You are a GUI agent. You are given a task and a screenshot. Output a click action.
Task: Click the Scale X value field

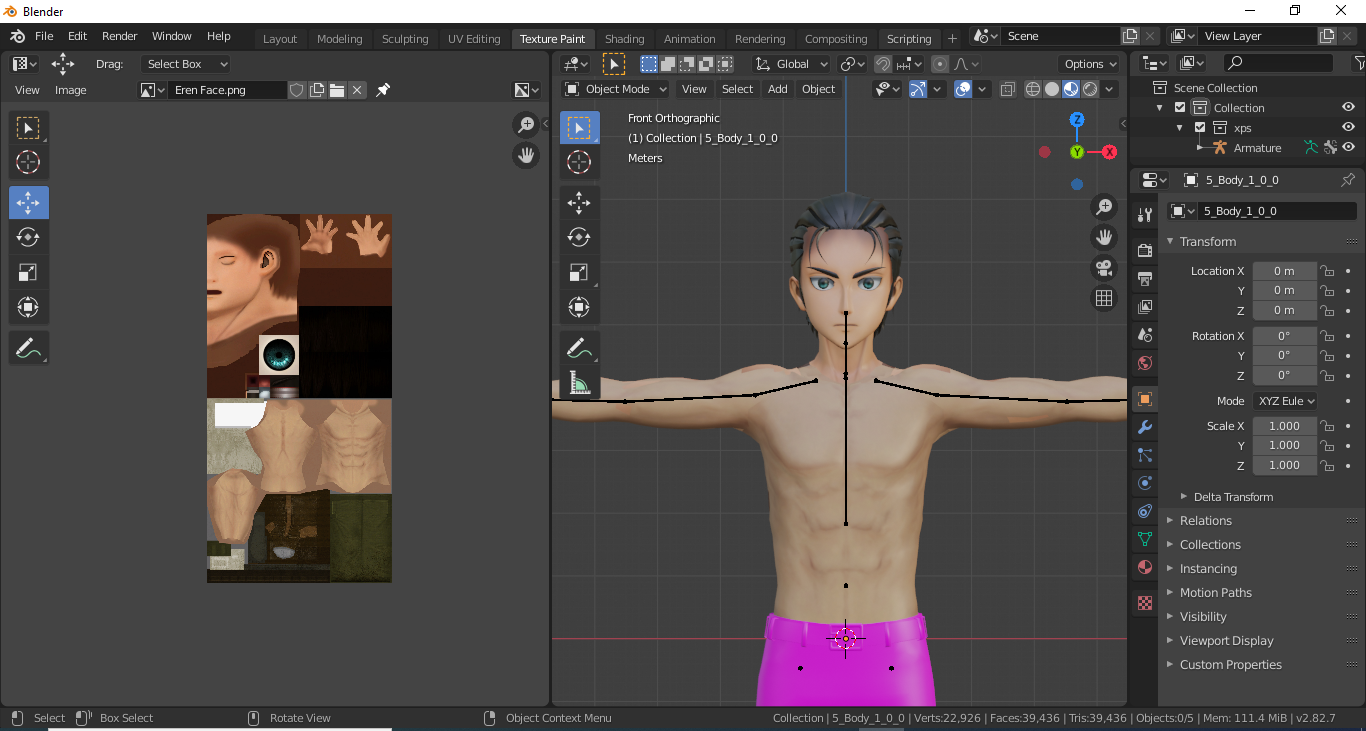point(1284,426)
